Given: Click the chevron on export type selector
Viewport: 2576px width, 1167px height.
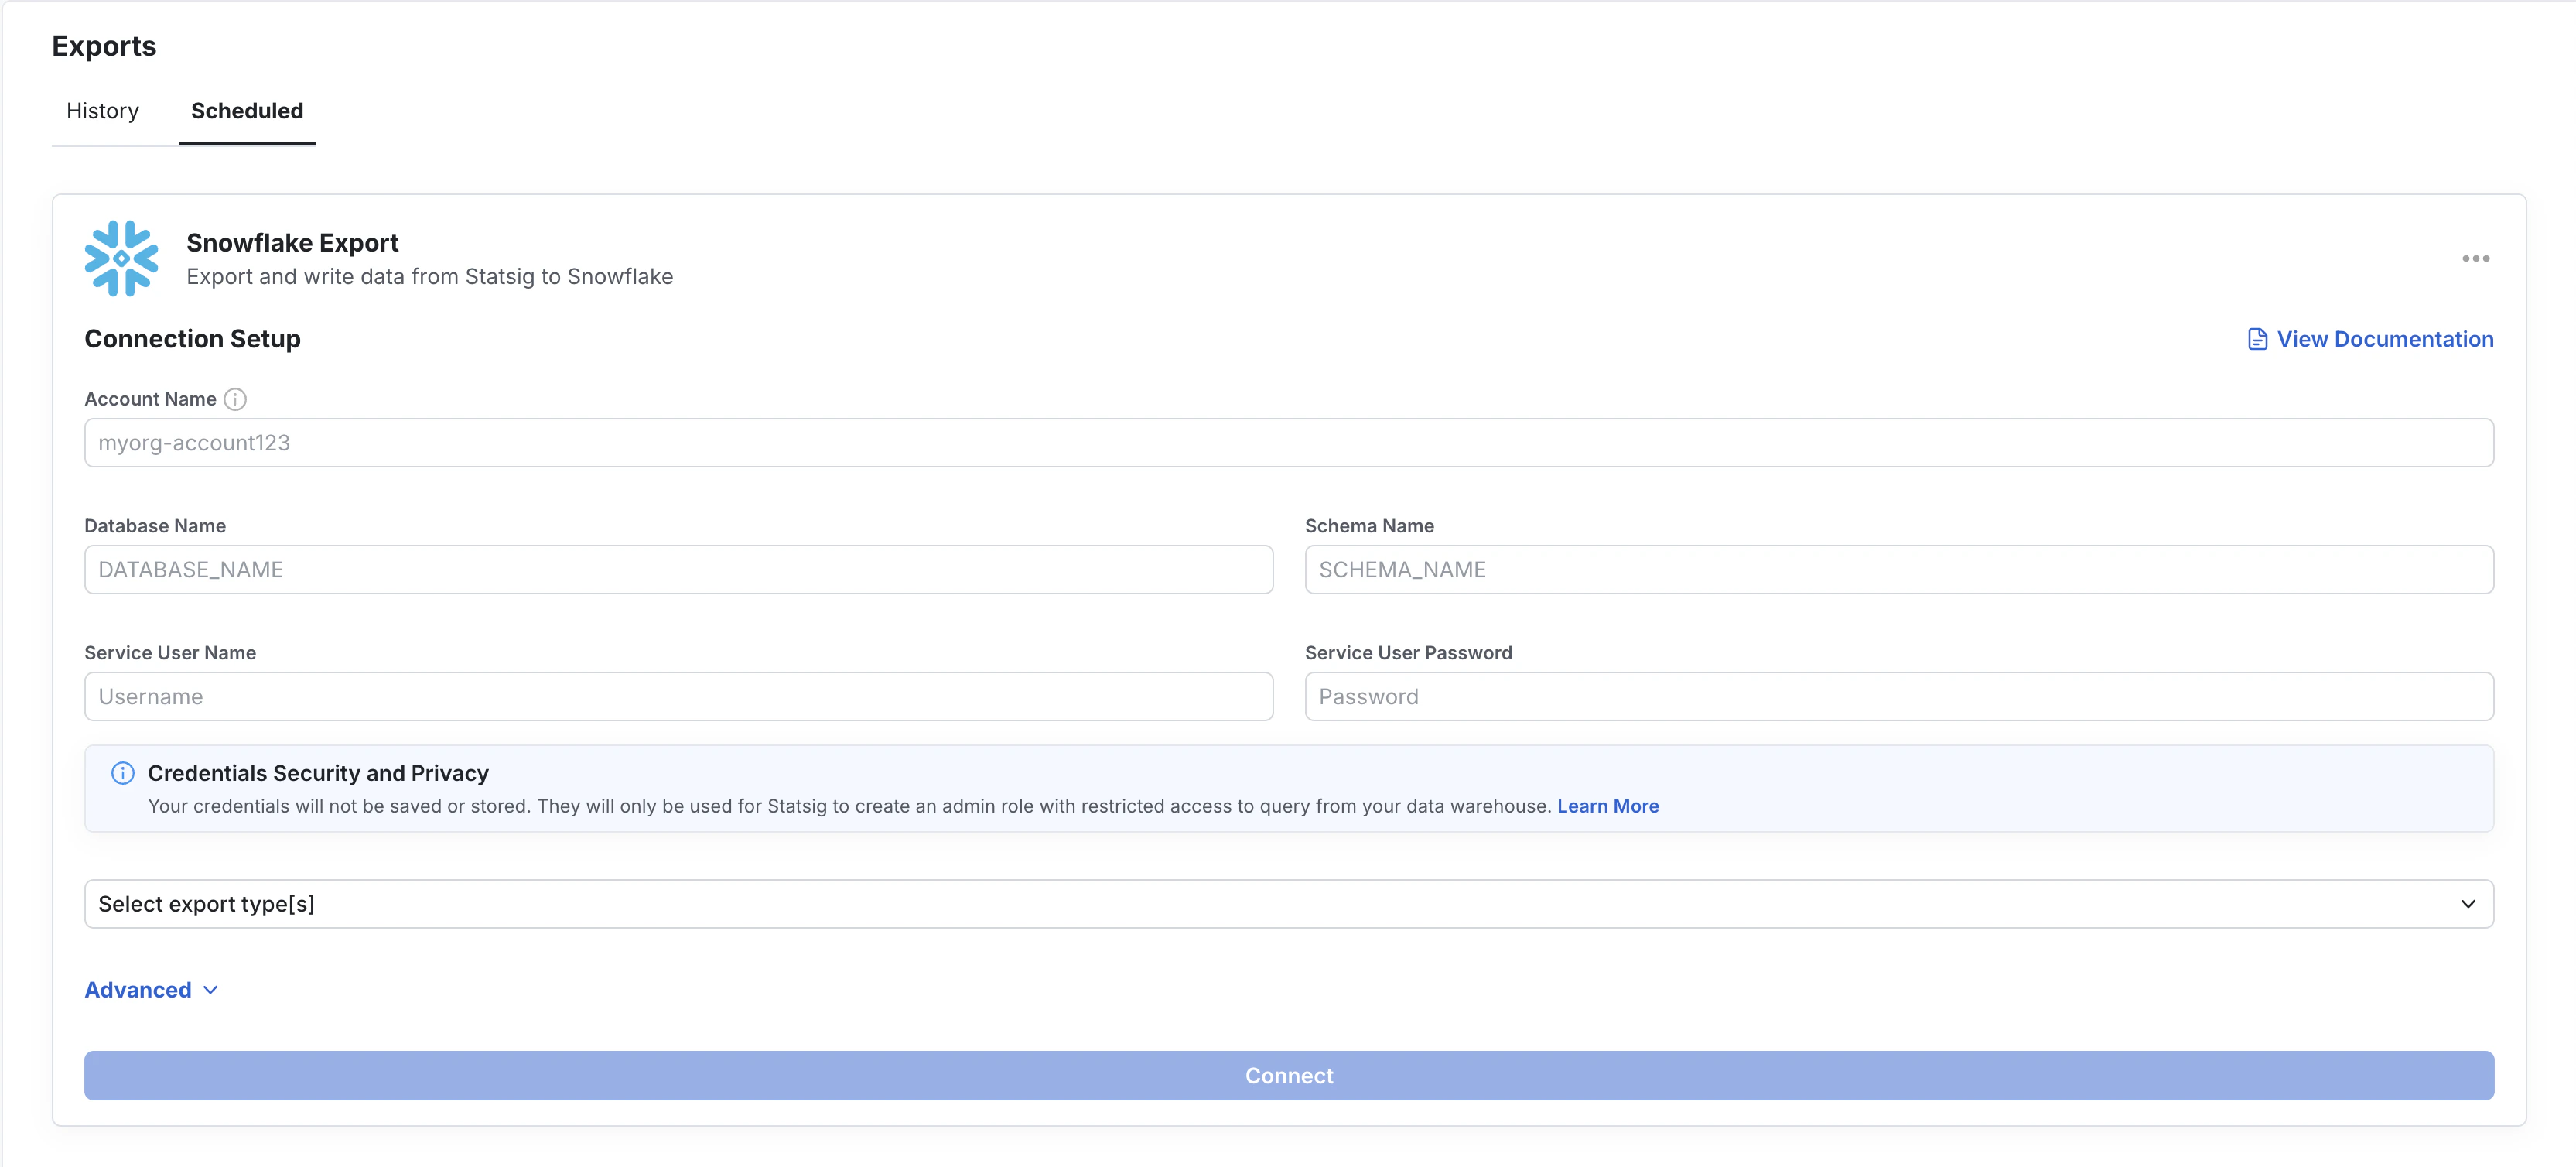Looking at the screenshot, I should (2471, 903).
